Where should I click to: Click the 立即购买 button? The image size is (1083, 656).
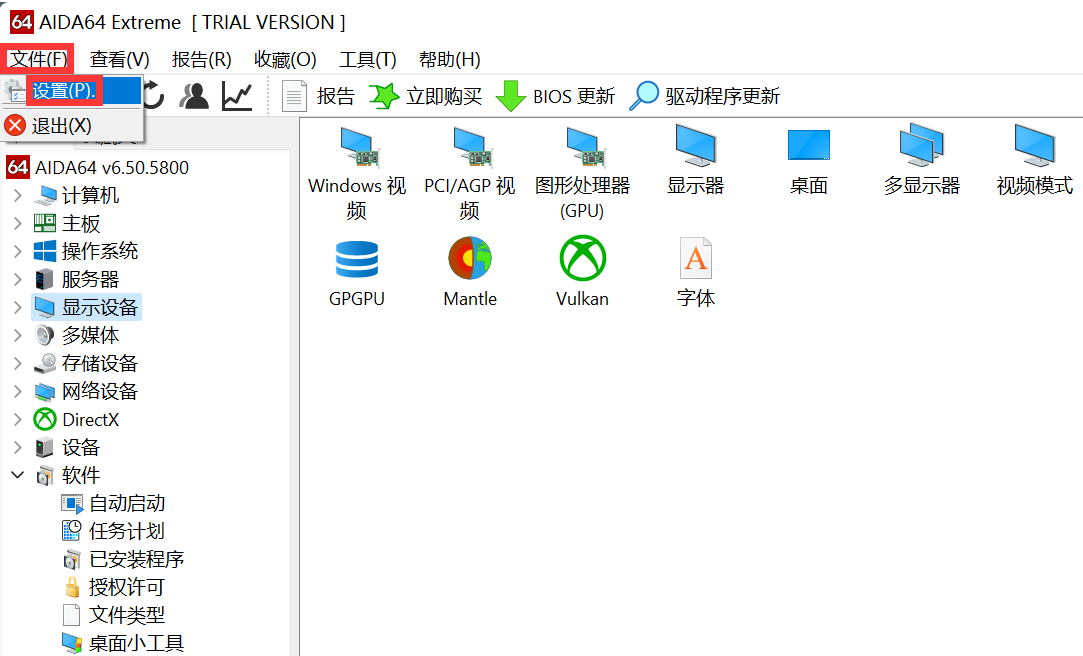pos(426,96)
